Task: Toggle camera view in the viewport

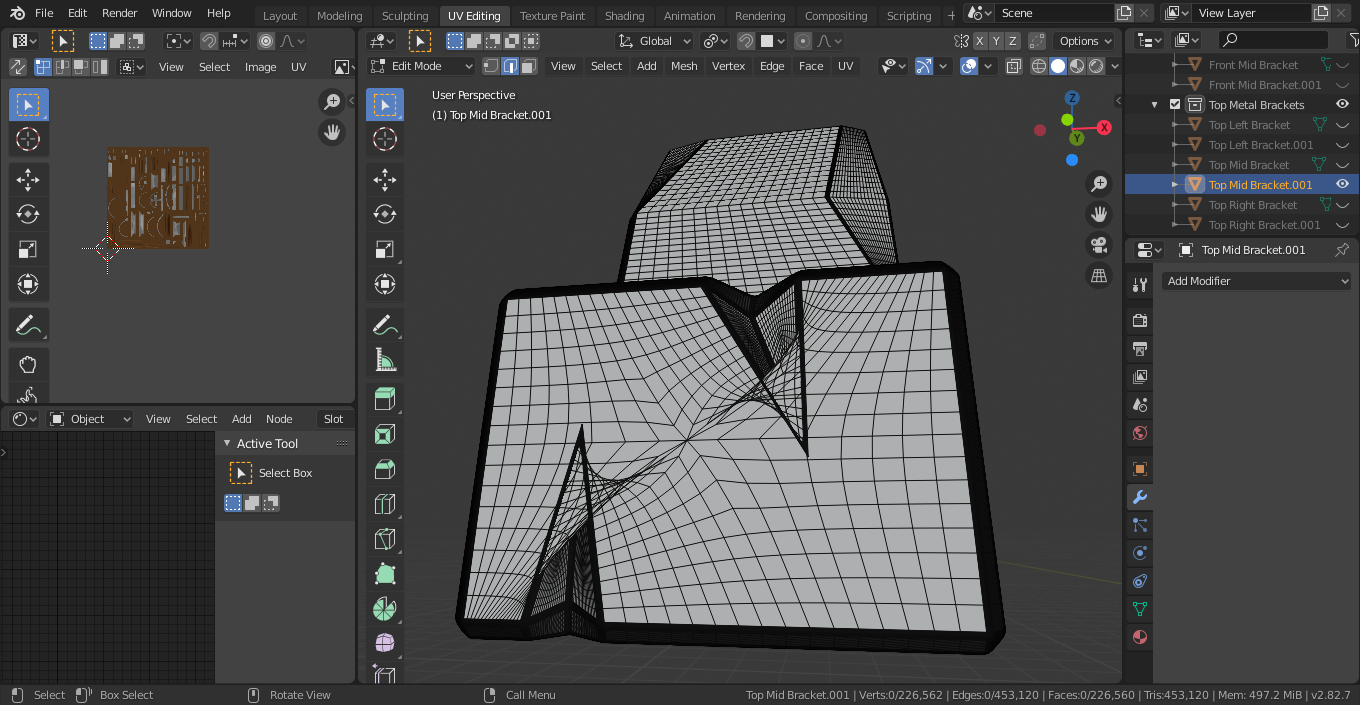Action: (1099, 245)
